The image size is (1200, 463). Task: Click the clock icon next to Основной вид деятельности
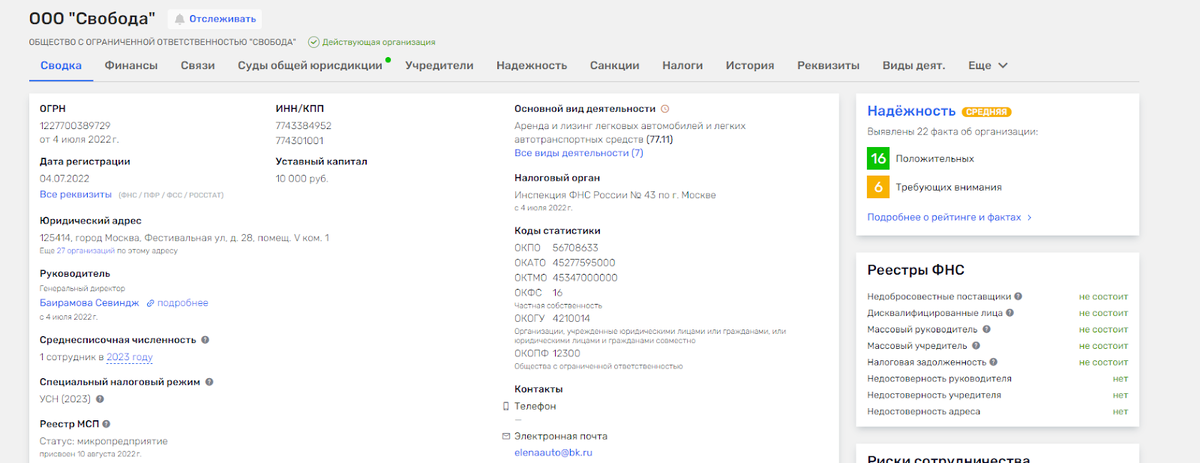(x=665, y=108)
